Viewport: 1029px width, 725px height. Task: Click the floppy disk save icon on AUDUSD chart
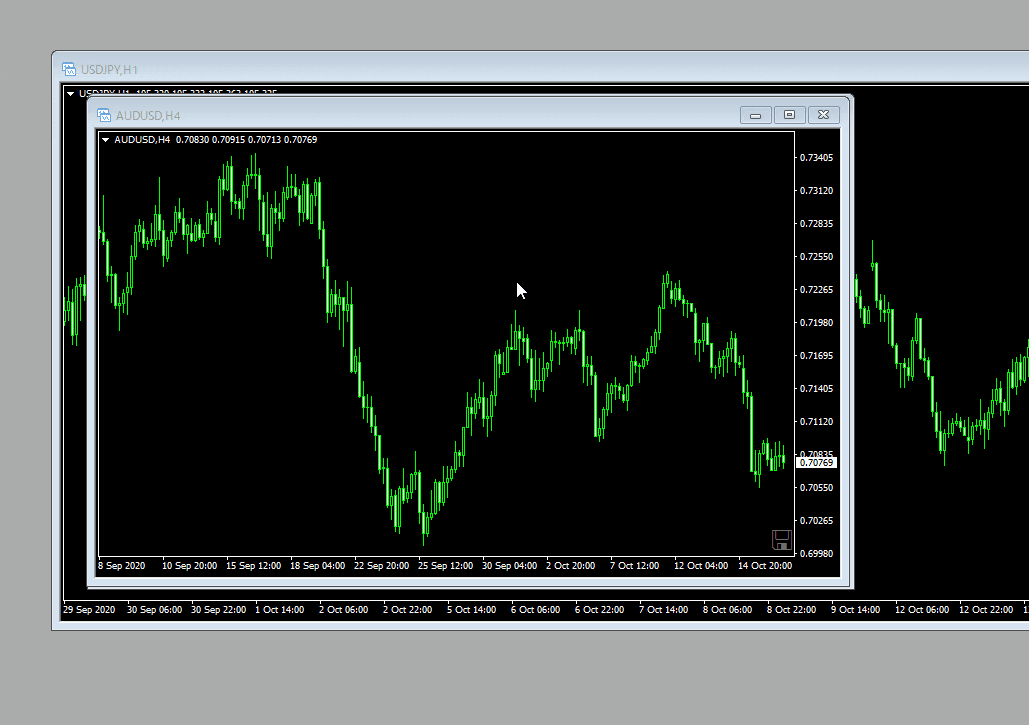[782, 541]
